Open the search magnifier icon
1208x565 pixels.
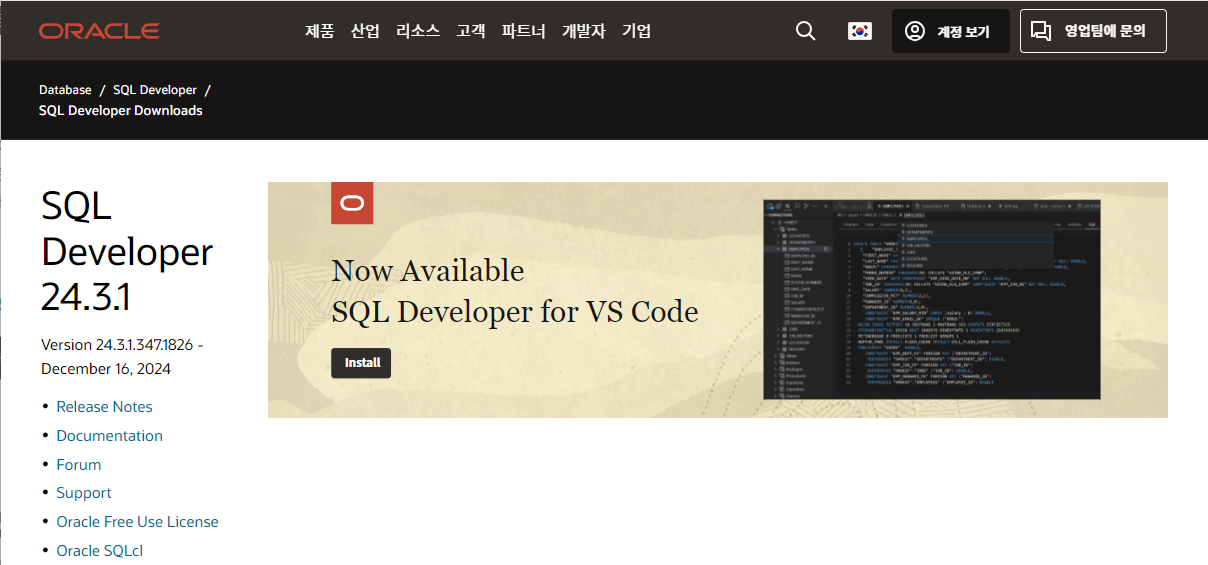point(806,31)
